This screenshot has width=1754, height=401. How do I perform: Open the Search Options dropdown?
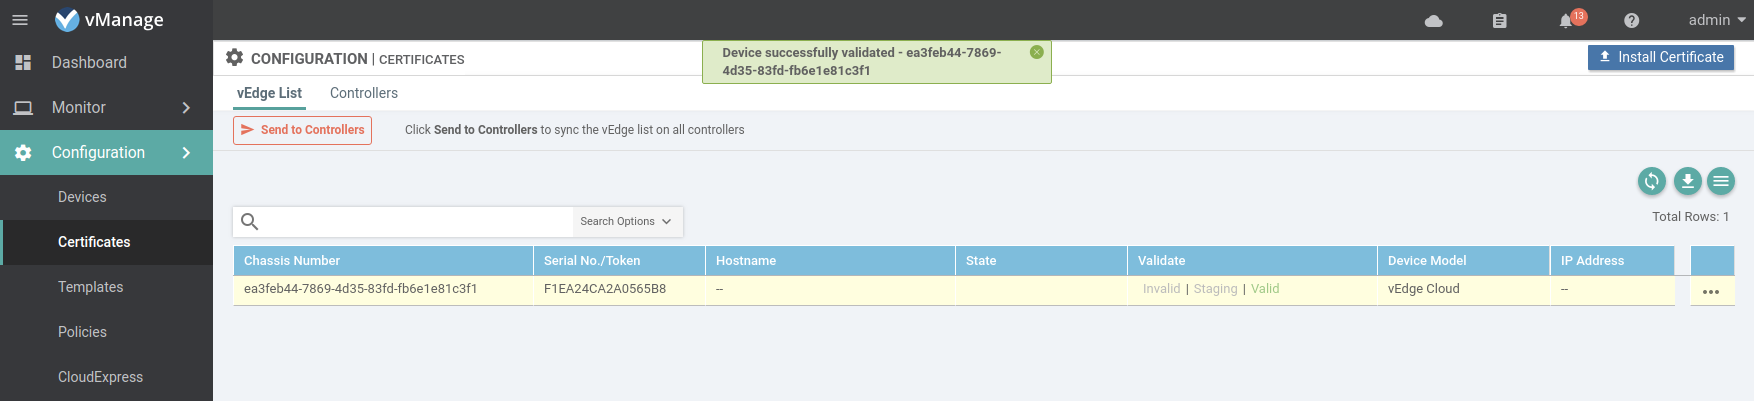click(626, 222)
